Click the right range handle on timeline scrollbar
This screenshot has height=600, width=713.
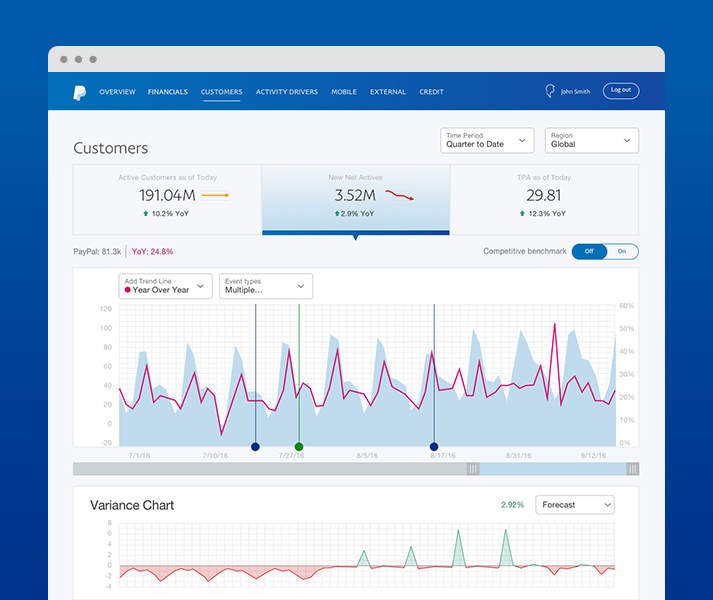pos(632,469)
